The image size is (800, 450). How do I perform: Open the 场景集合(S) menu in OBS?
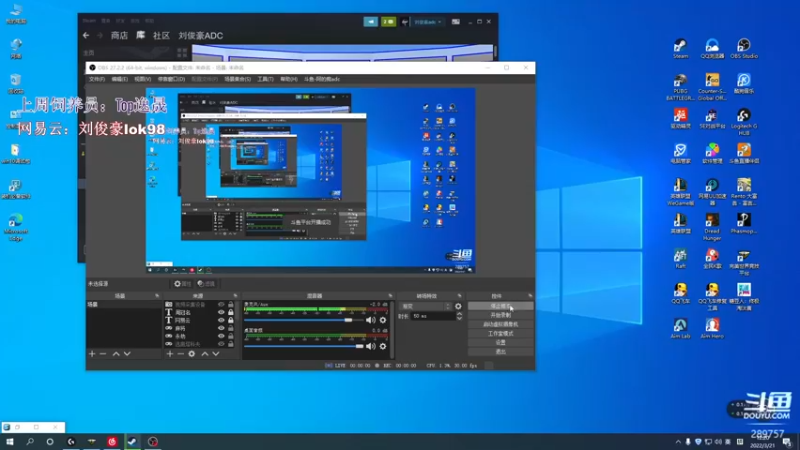237,79
